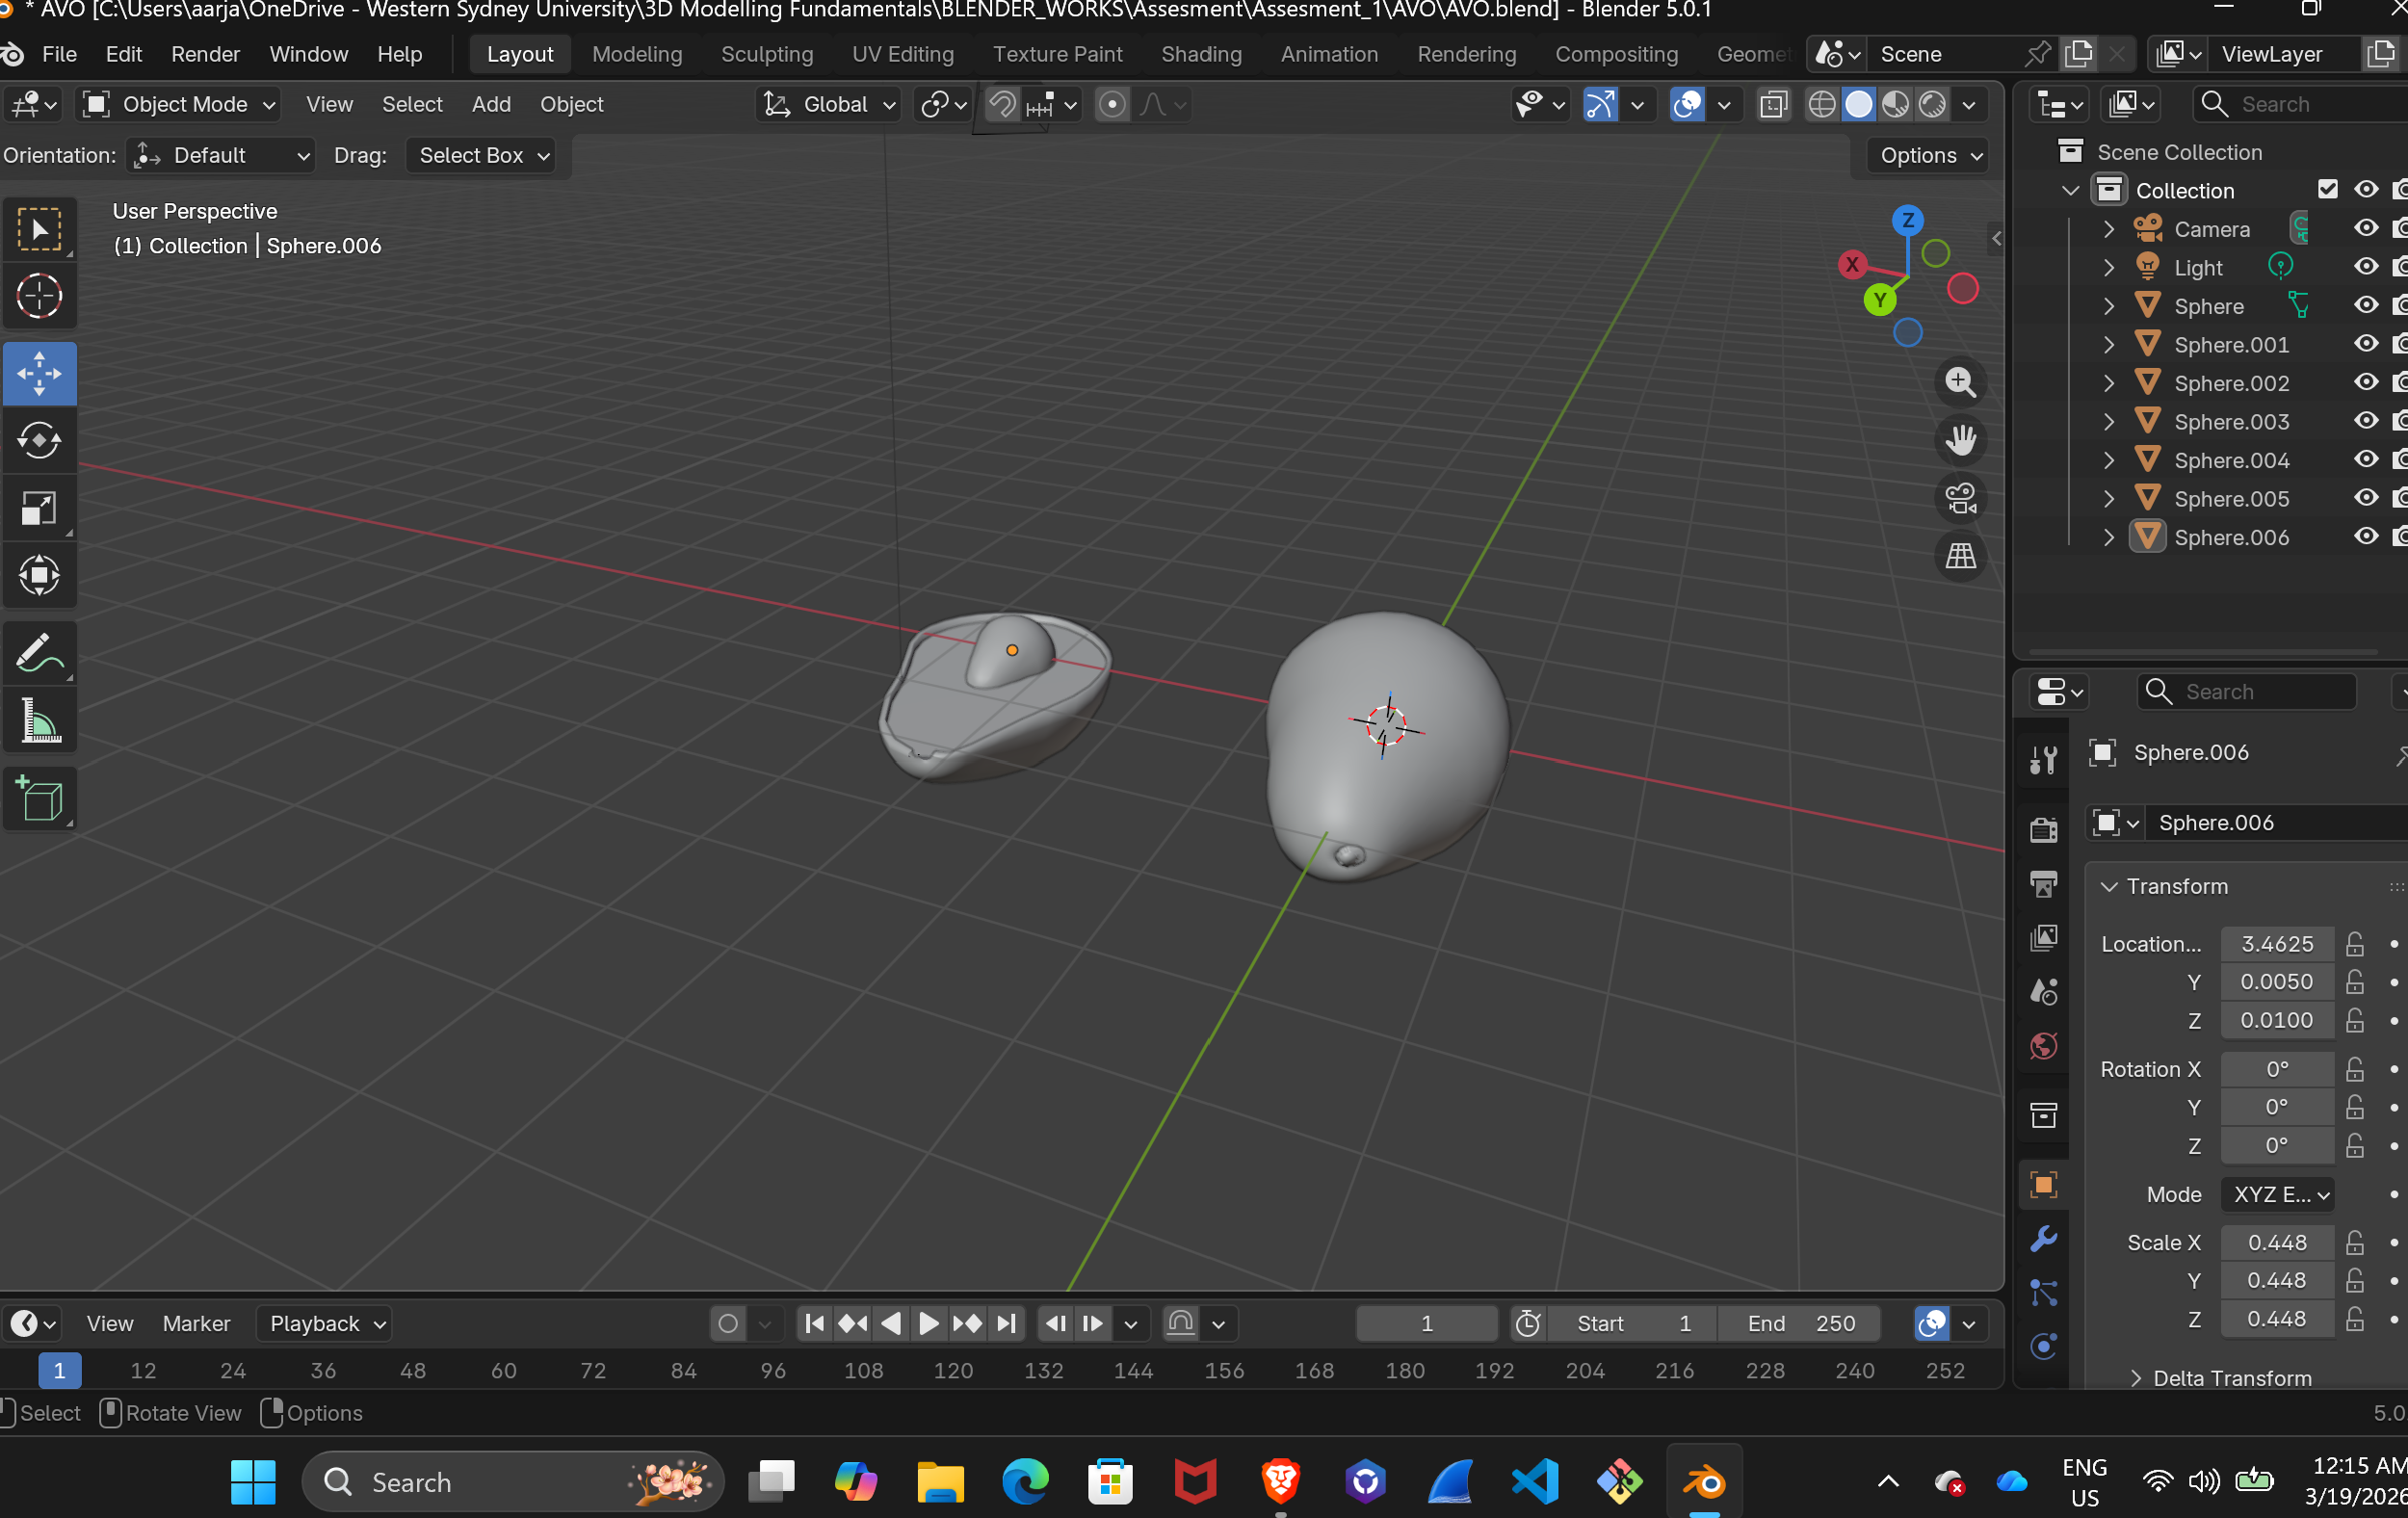This screenshot has height=1518, width=2408.
Task: Select the Rotate tool in the toolbar
Action: click(39, 440)
